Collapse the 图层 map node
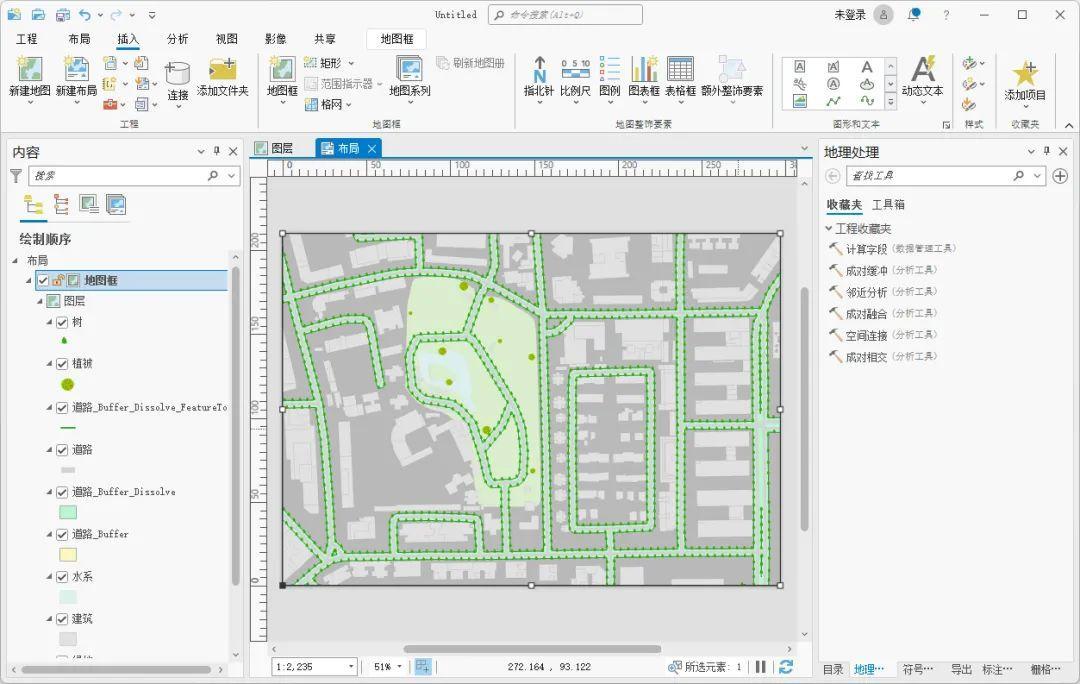 (40, 301)
